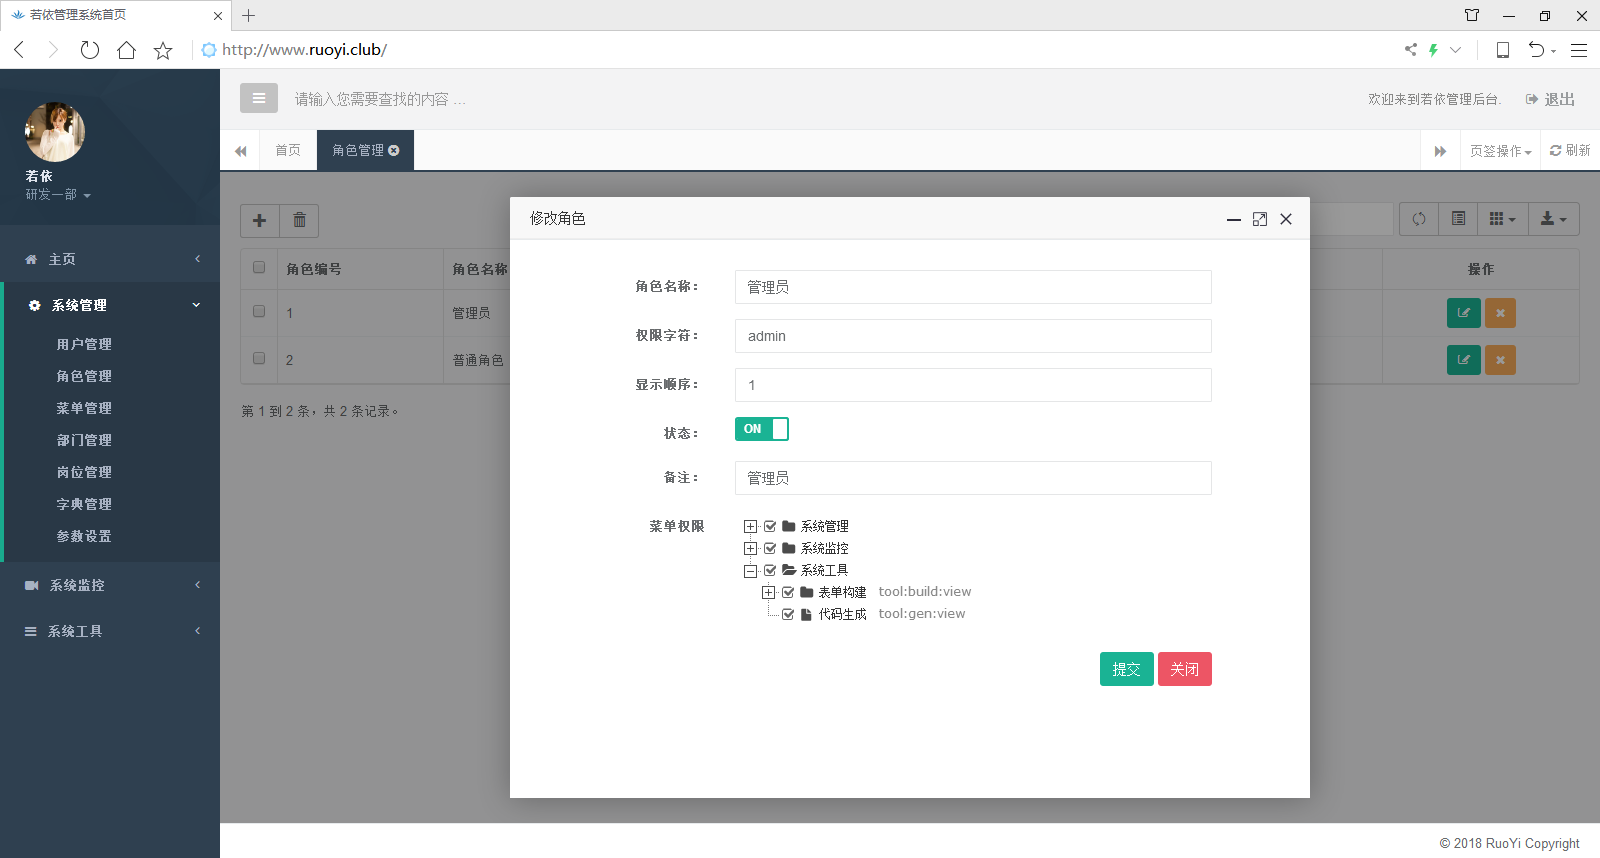Viewport: 1600px width, 858px height.
Task: Delete the role in row 2
Action: pyautogui.click(x=1500, y=360)
